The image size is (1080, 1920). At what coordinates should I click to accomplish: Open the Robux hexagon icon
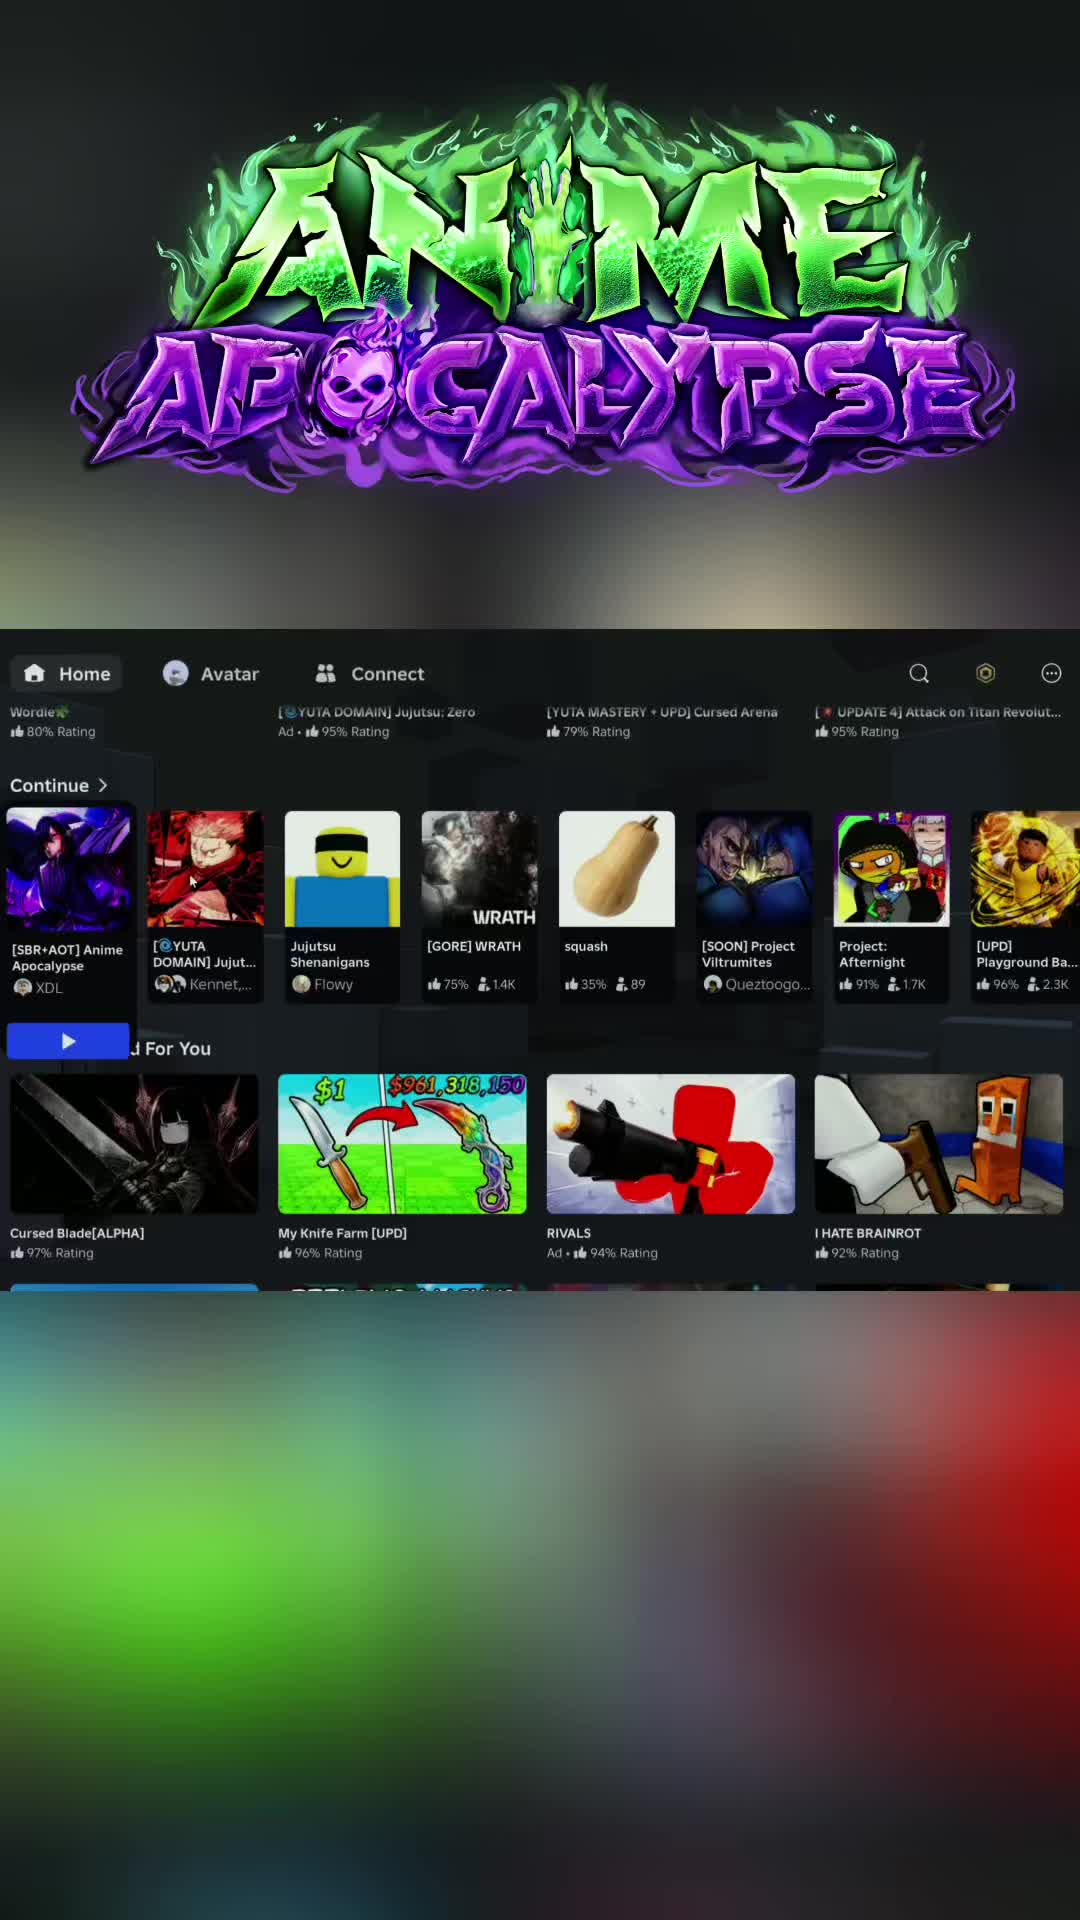pos(985,673)
